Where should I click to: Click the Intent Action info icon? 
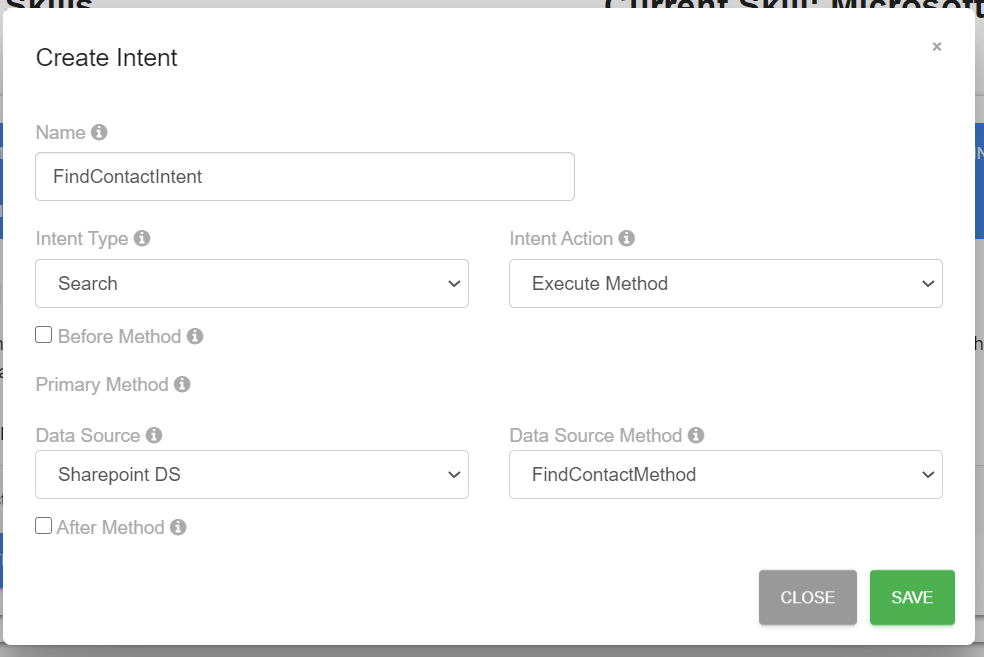(x=627, y=238)
